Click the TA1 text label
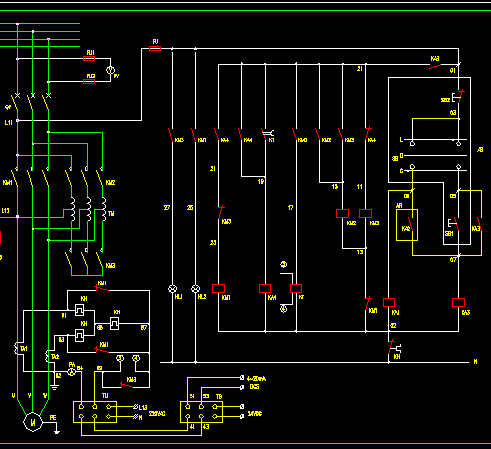 [24, 349]
